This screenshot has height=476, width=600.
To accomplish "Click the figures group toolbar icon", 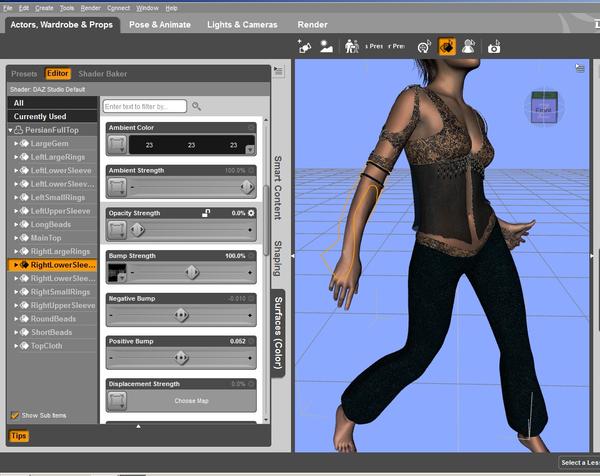I will tap(352, 47).
